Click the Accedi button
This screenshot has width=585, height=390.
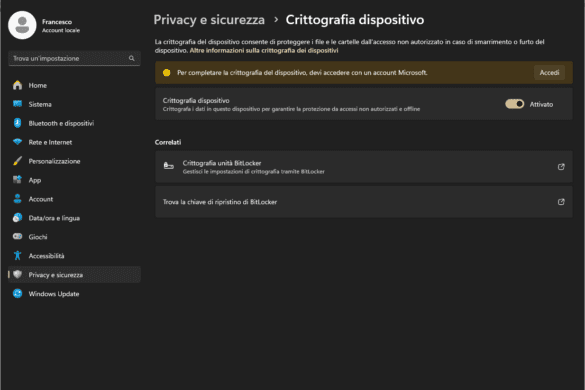(x=549, y=72)
